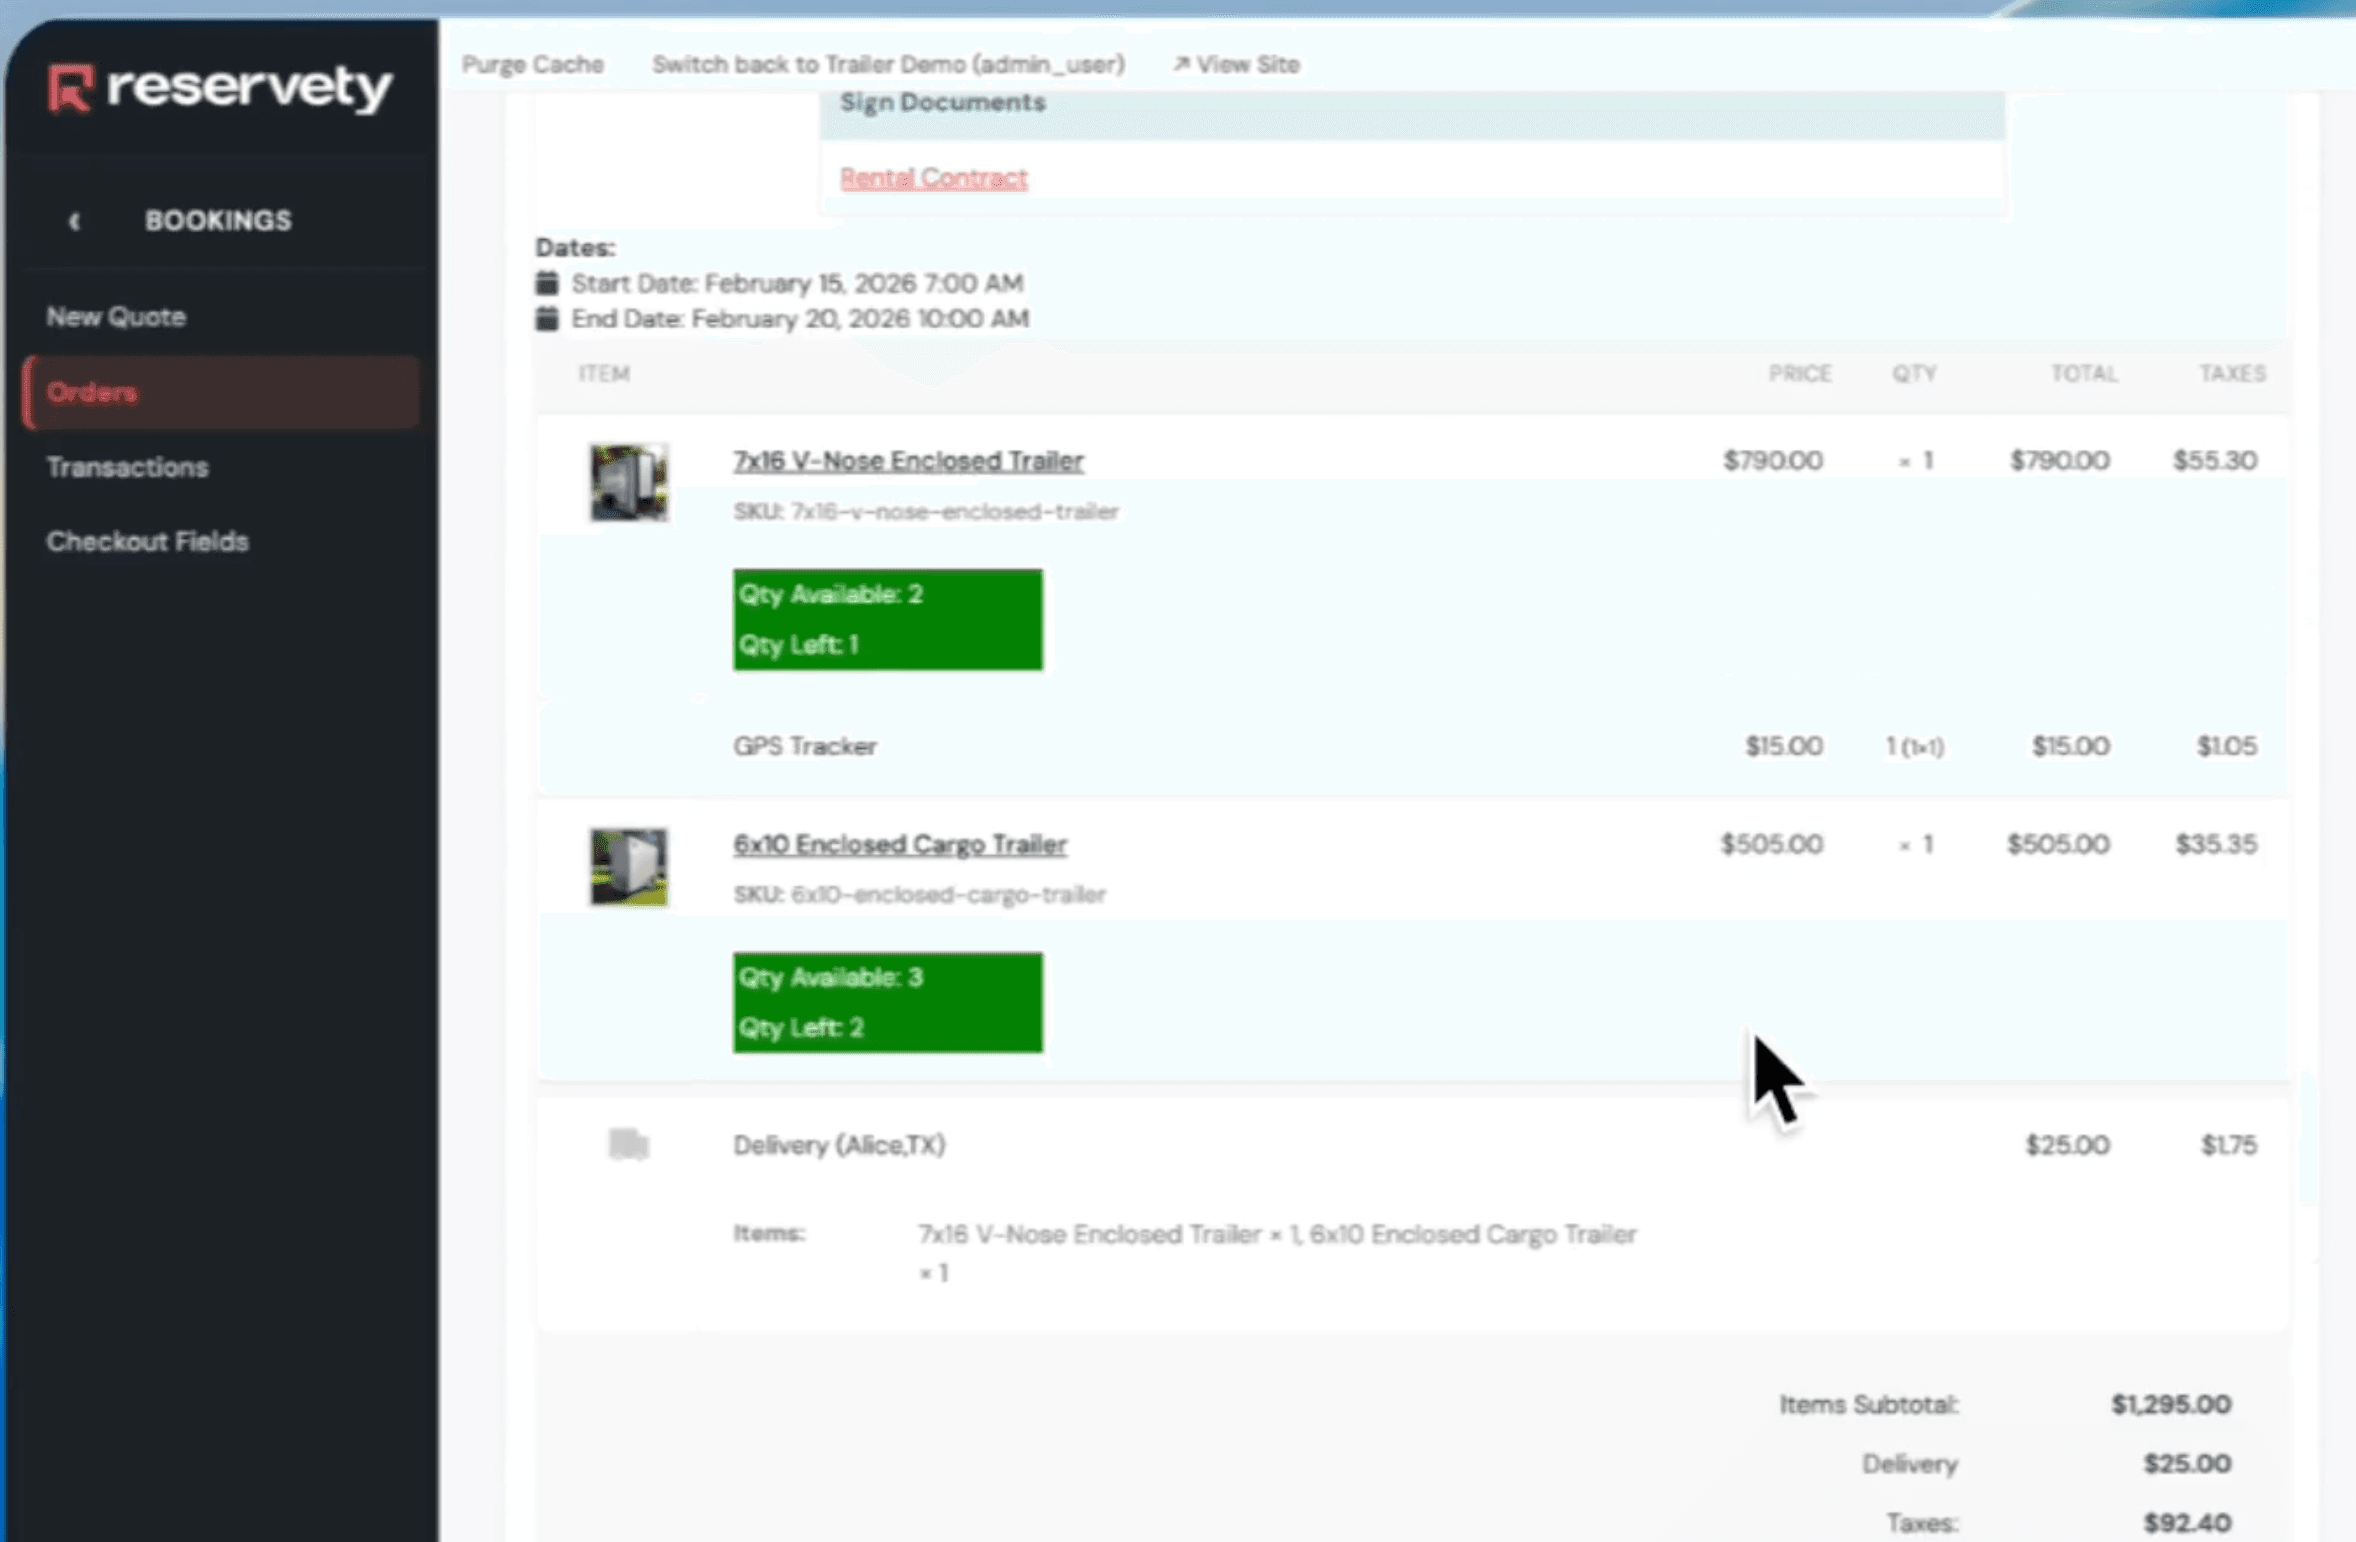The width and height of the screenshot is (2356, 1542).
Task: Open Transactions in the sidebar
Action: [x=127, y=467]
